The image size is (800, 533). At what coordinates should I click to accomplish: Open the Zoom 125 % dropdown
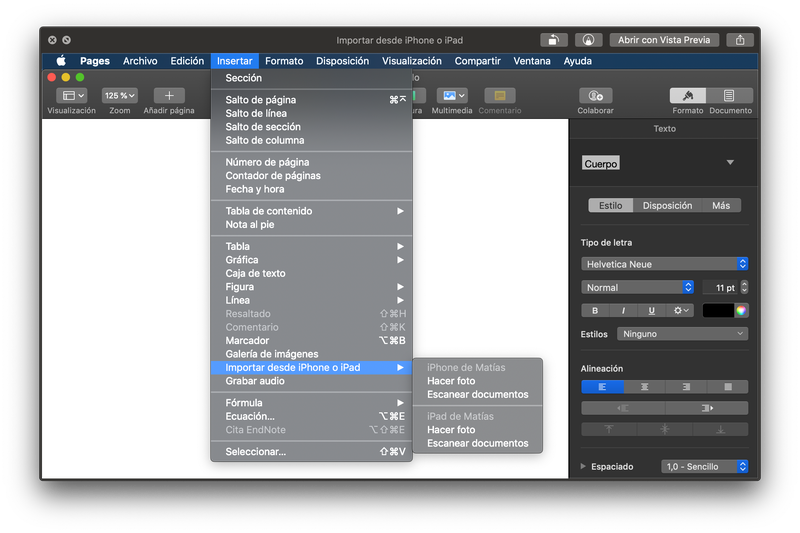click(120, 95)
